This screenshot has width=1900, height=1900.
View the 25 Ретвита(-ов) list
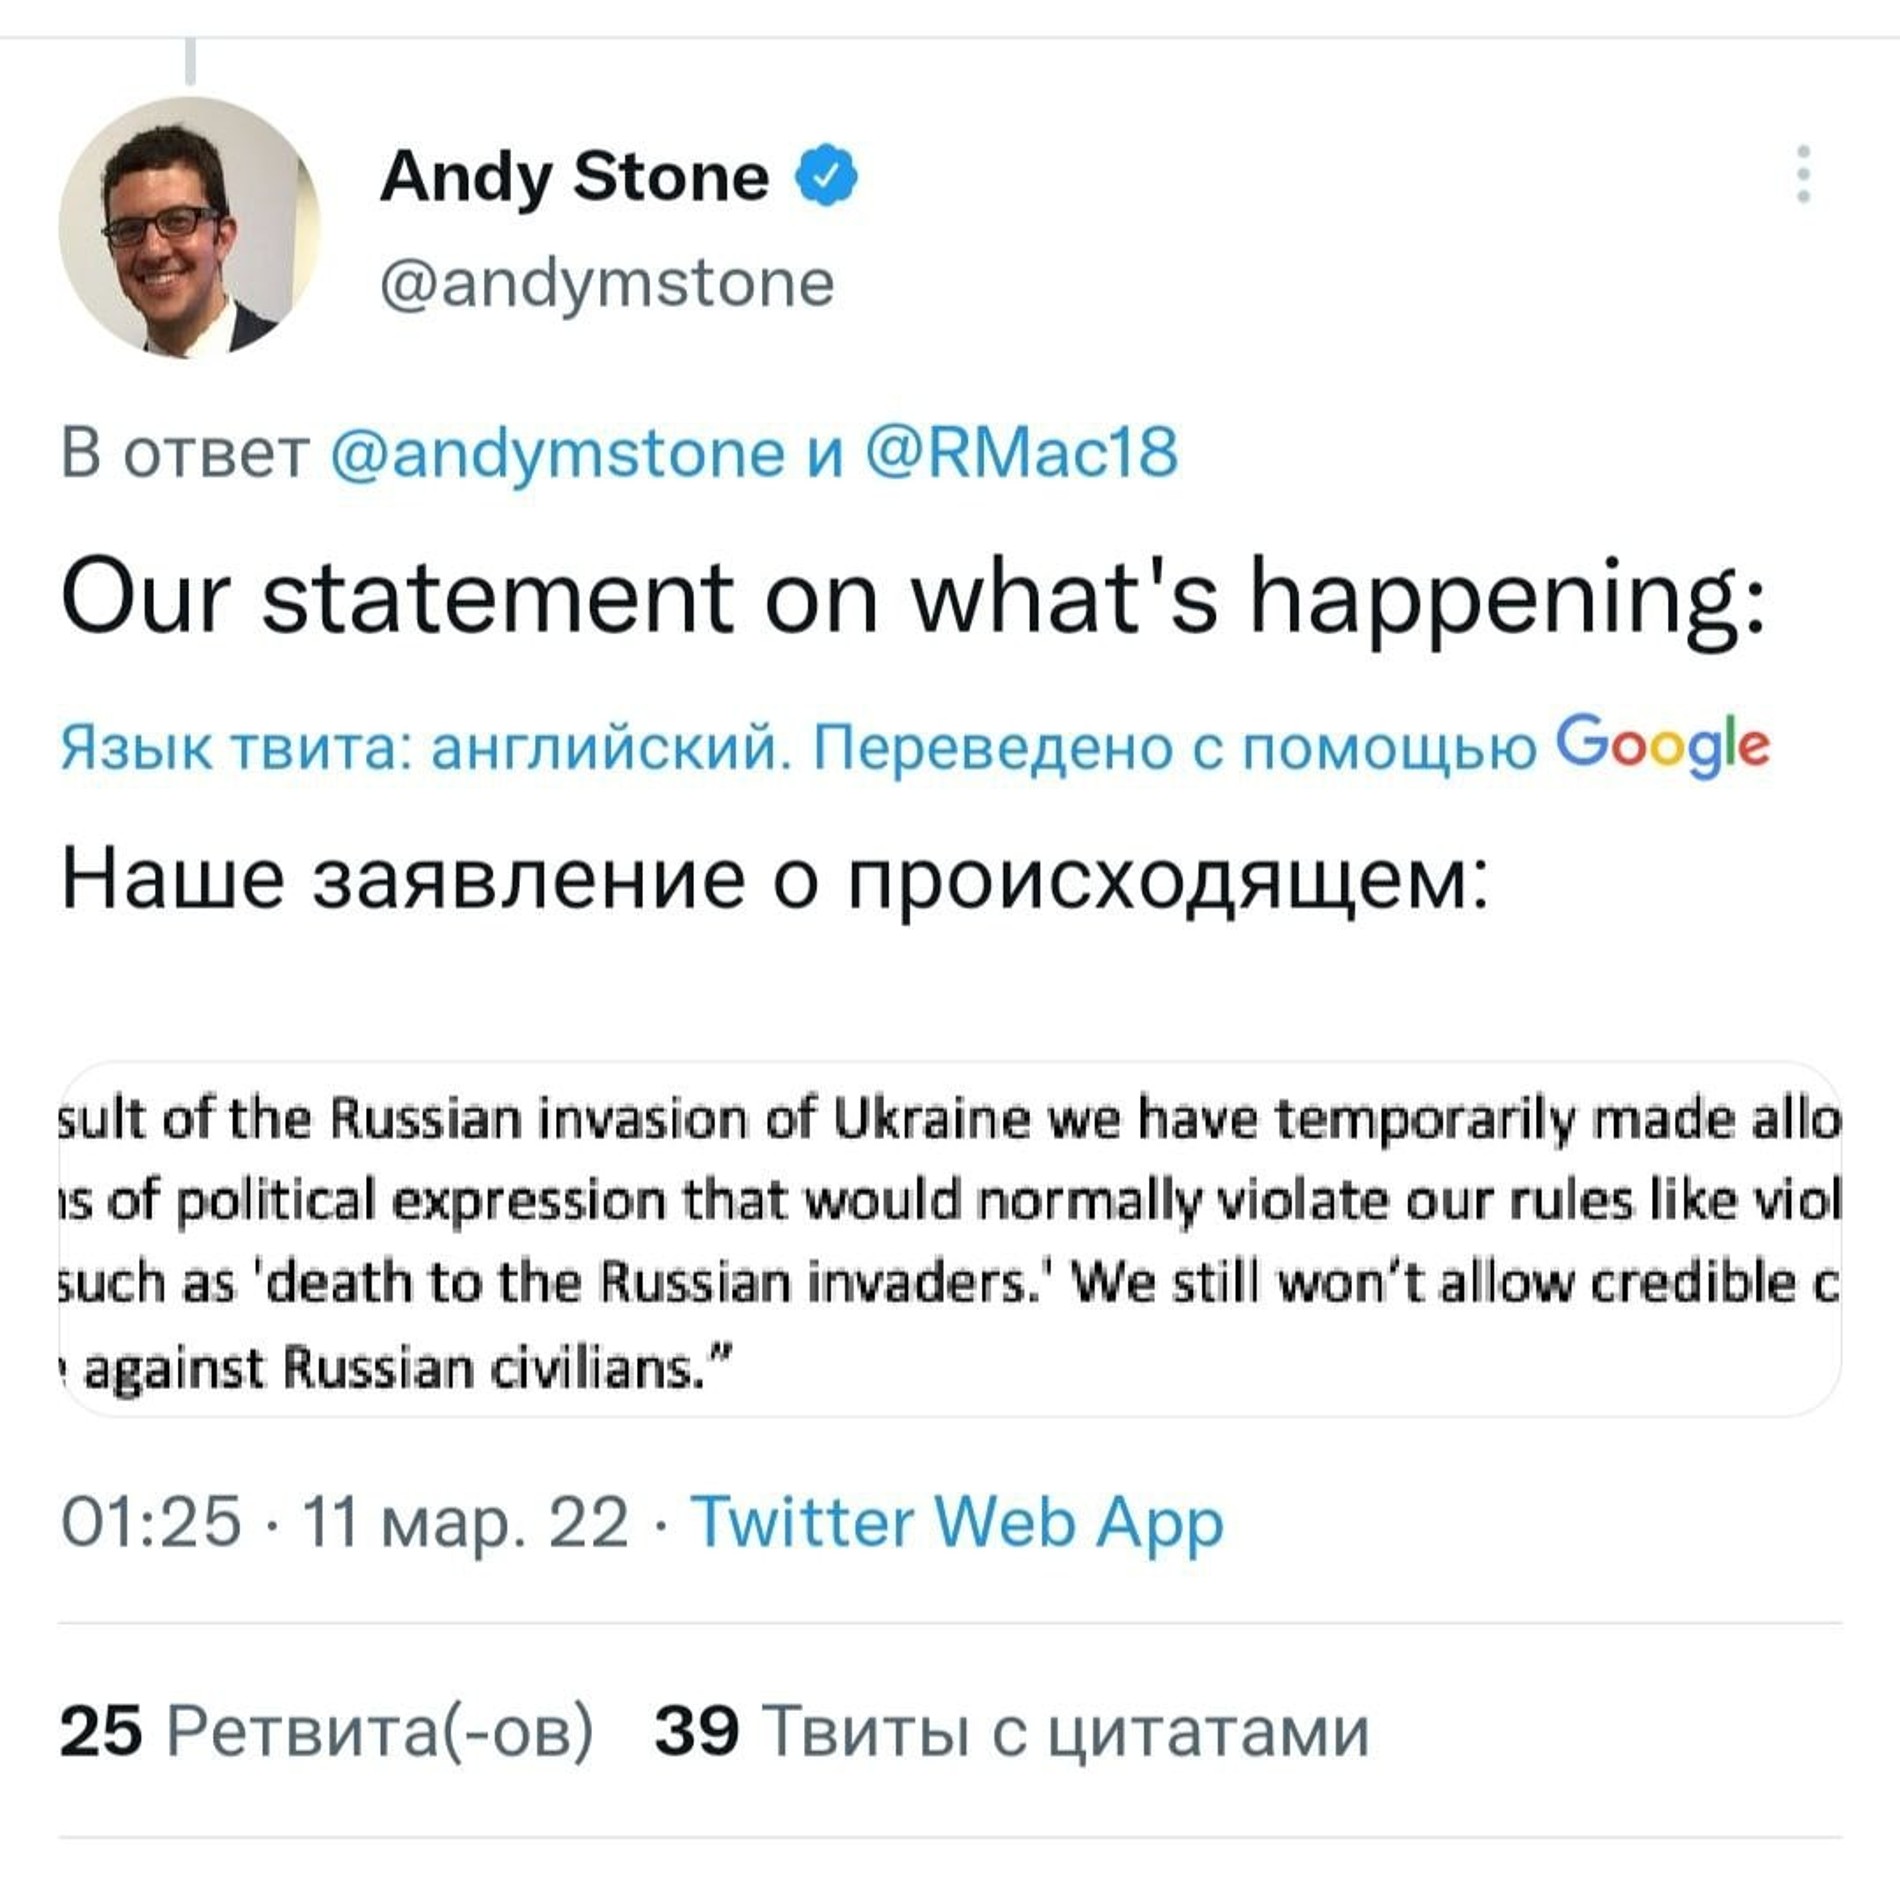(x=326, y=1731)
